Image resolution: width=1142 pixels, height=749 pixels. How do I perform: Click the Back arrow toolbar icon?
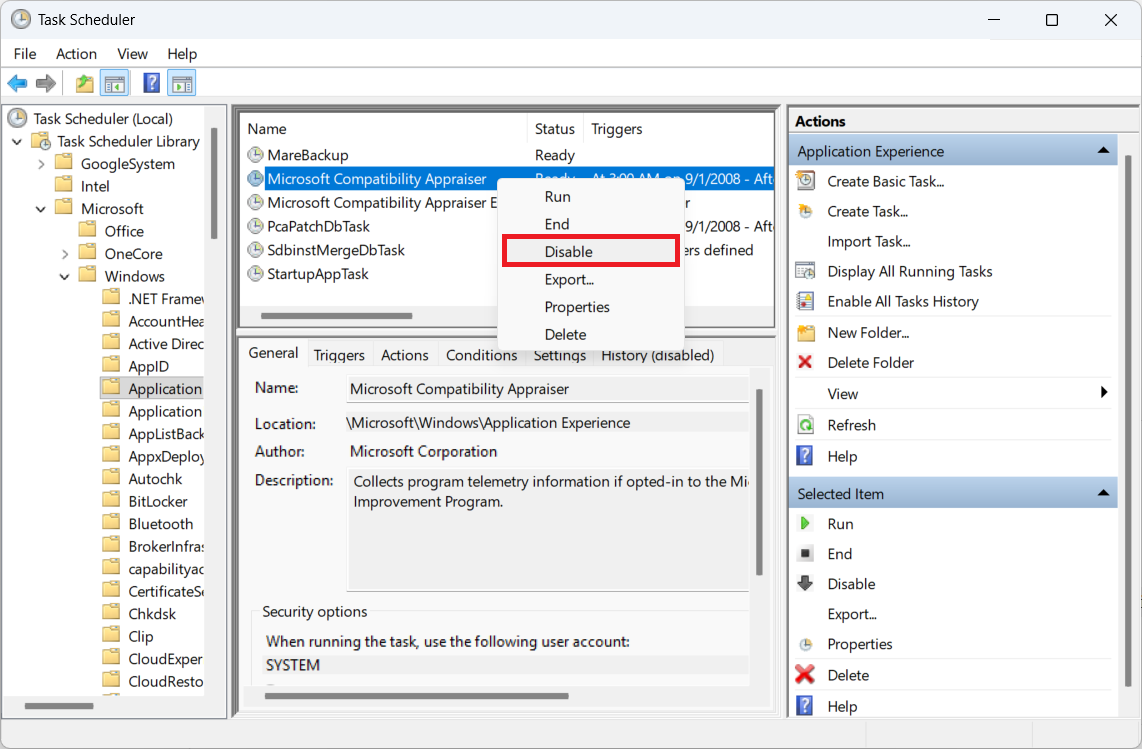pyautogui.click(x=17, y=83)
